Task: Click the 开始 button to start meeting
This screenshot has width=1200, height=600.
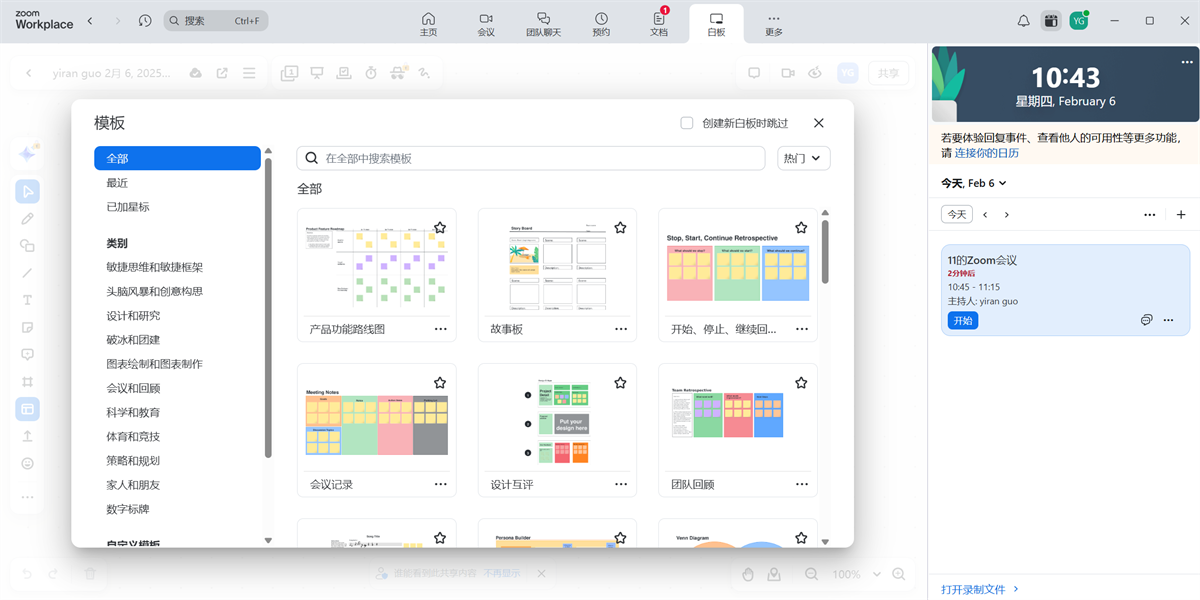Action: point(962,320)
